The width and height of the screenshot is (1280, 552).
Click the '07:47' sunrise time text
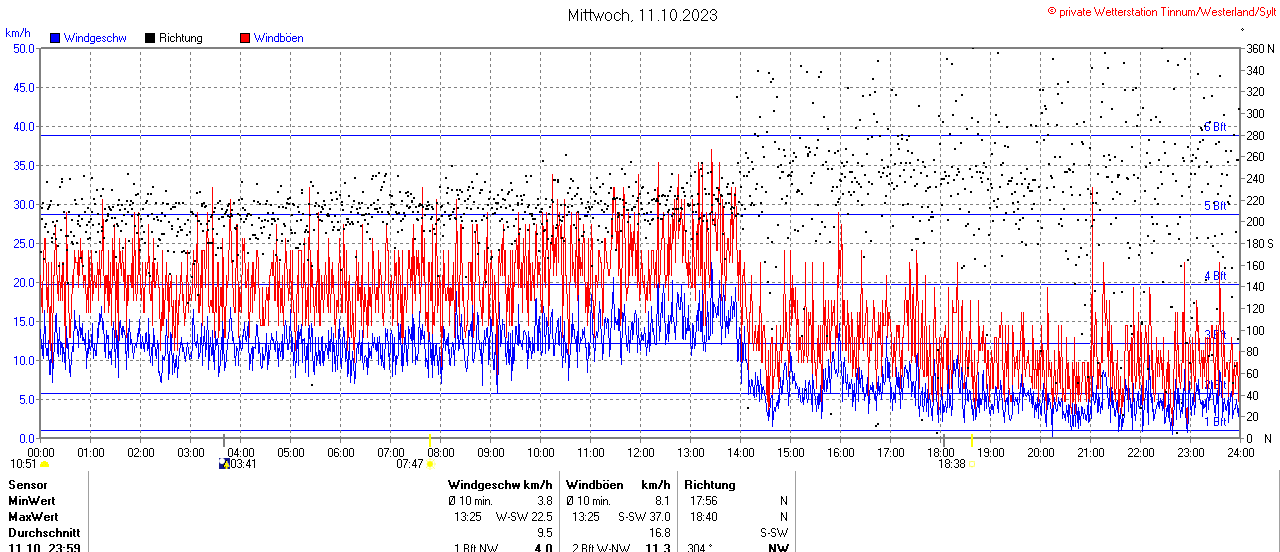(410, 464)
